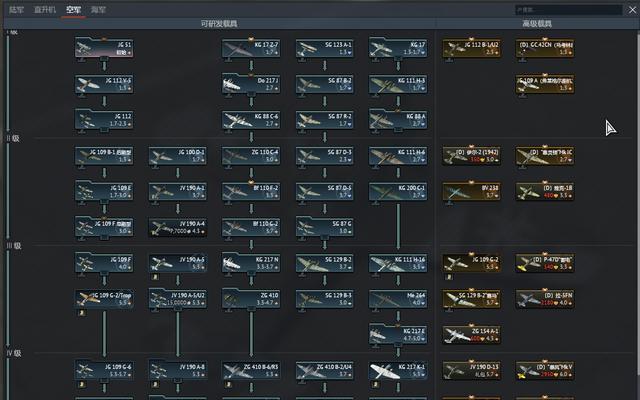The image size is (640, 400).
Task: Select the SG 87 D-5 aircraft card
Action: pos(324,191)
